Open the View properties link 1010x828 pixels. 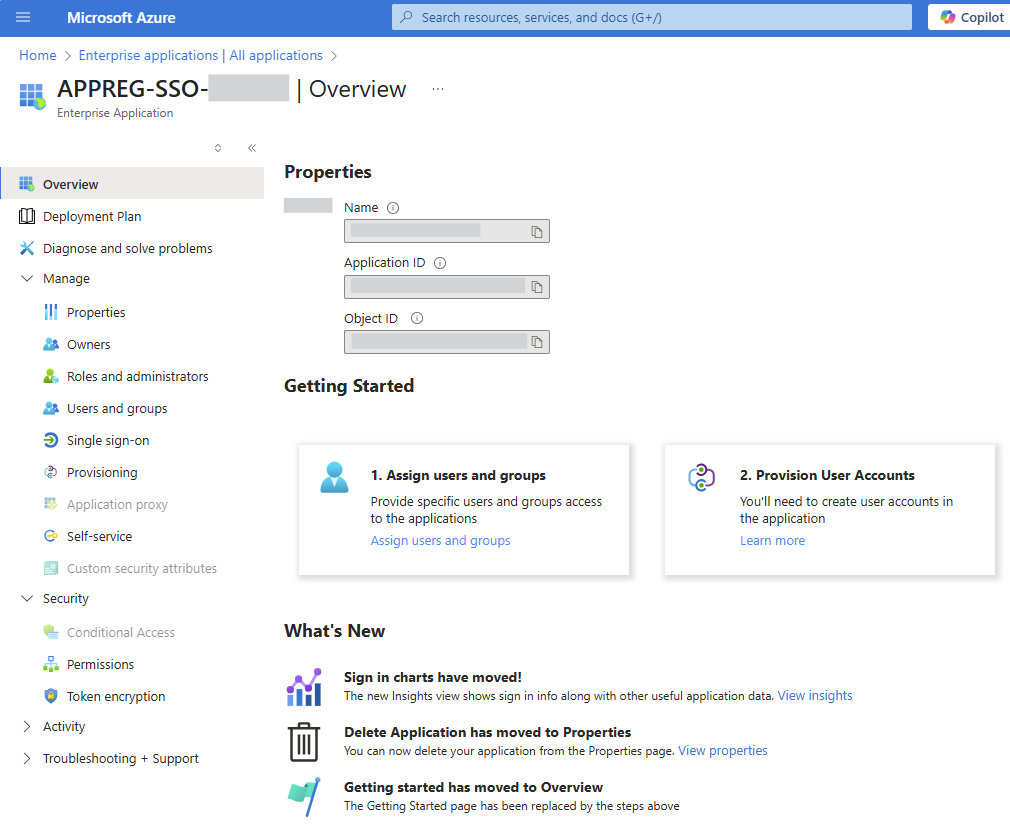723,751
